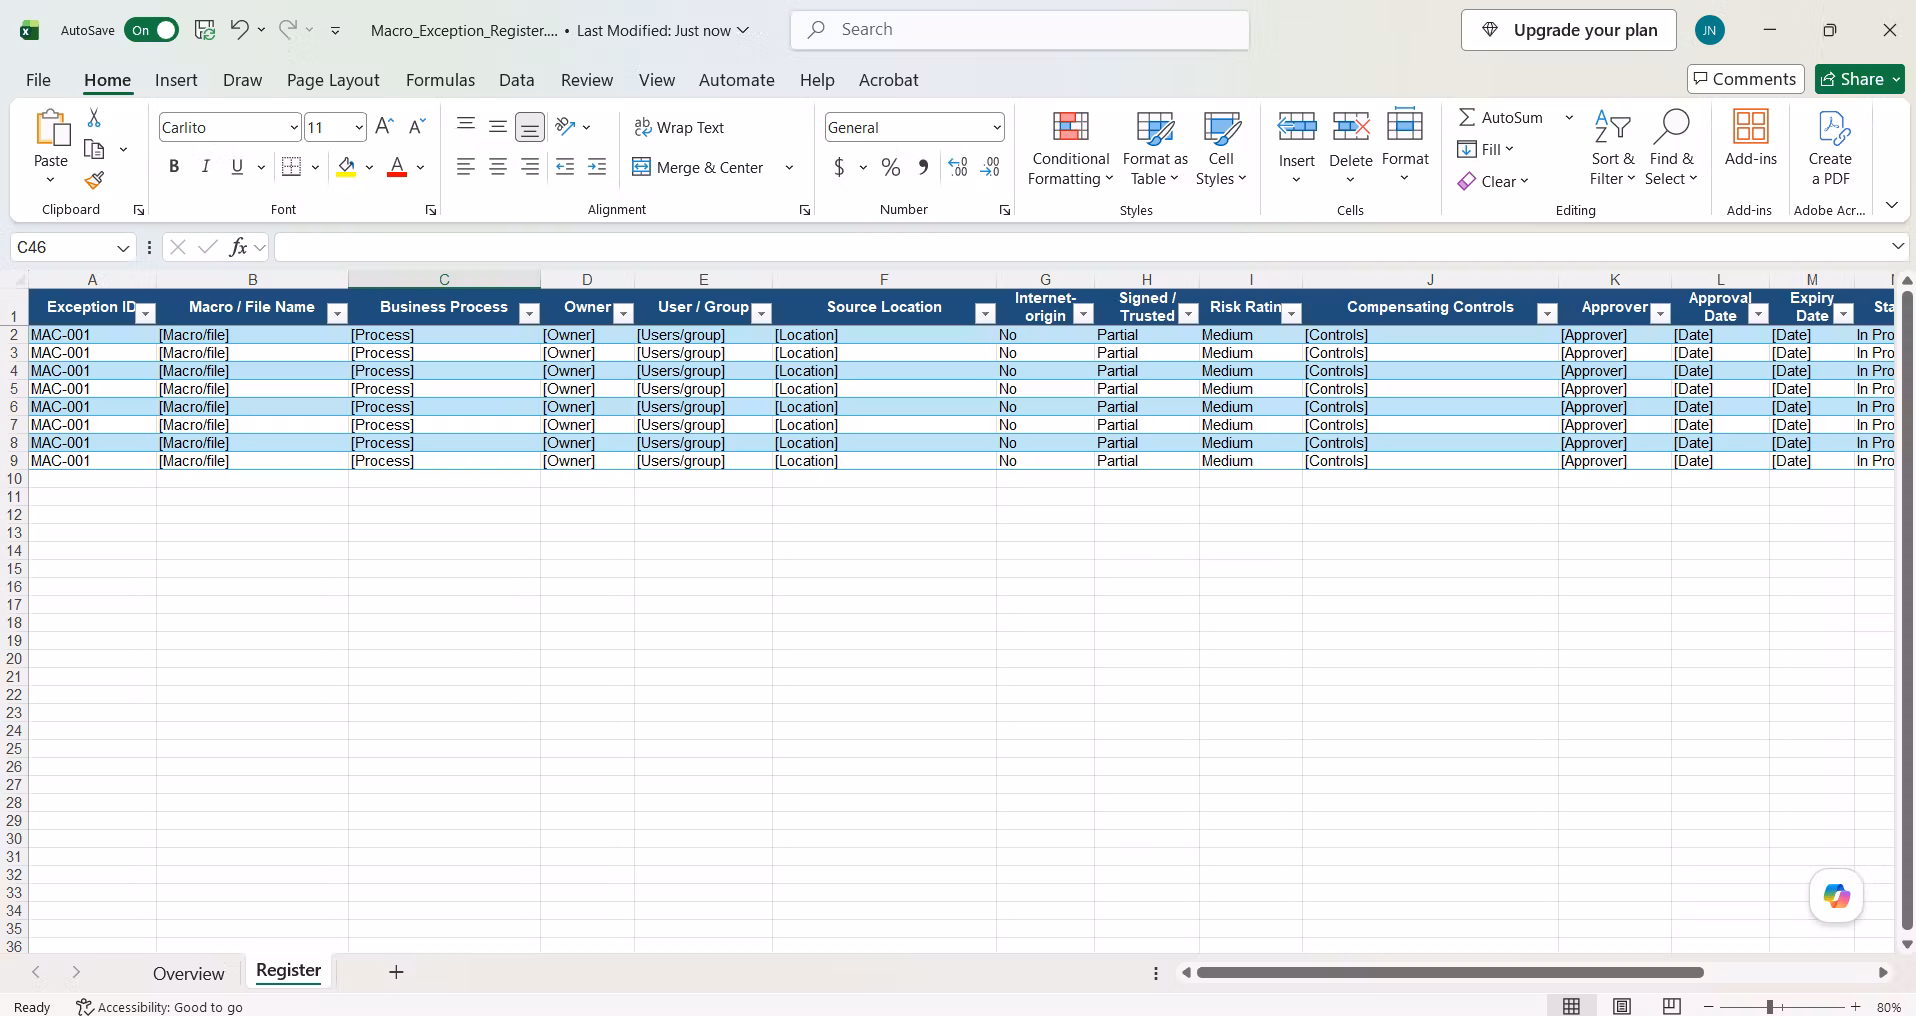Click the Create a PDF icon
This screenshot has width=1916, height=1016.
pyautogui.click(x=1830, y=148)
